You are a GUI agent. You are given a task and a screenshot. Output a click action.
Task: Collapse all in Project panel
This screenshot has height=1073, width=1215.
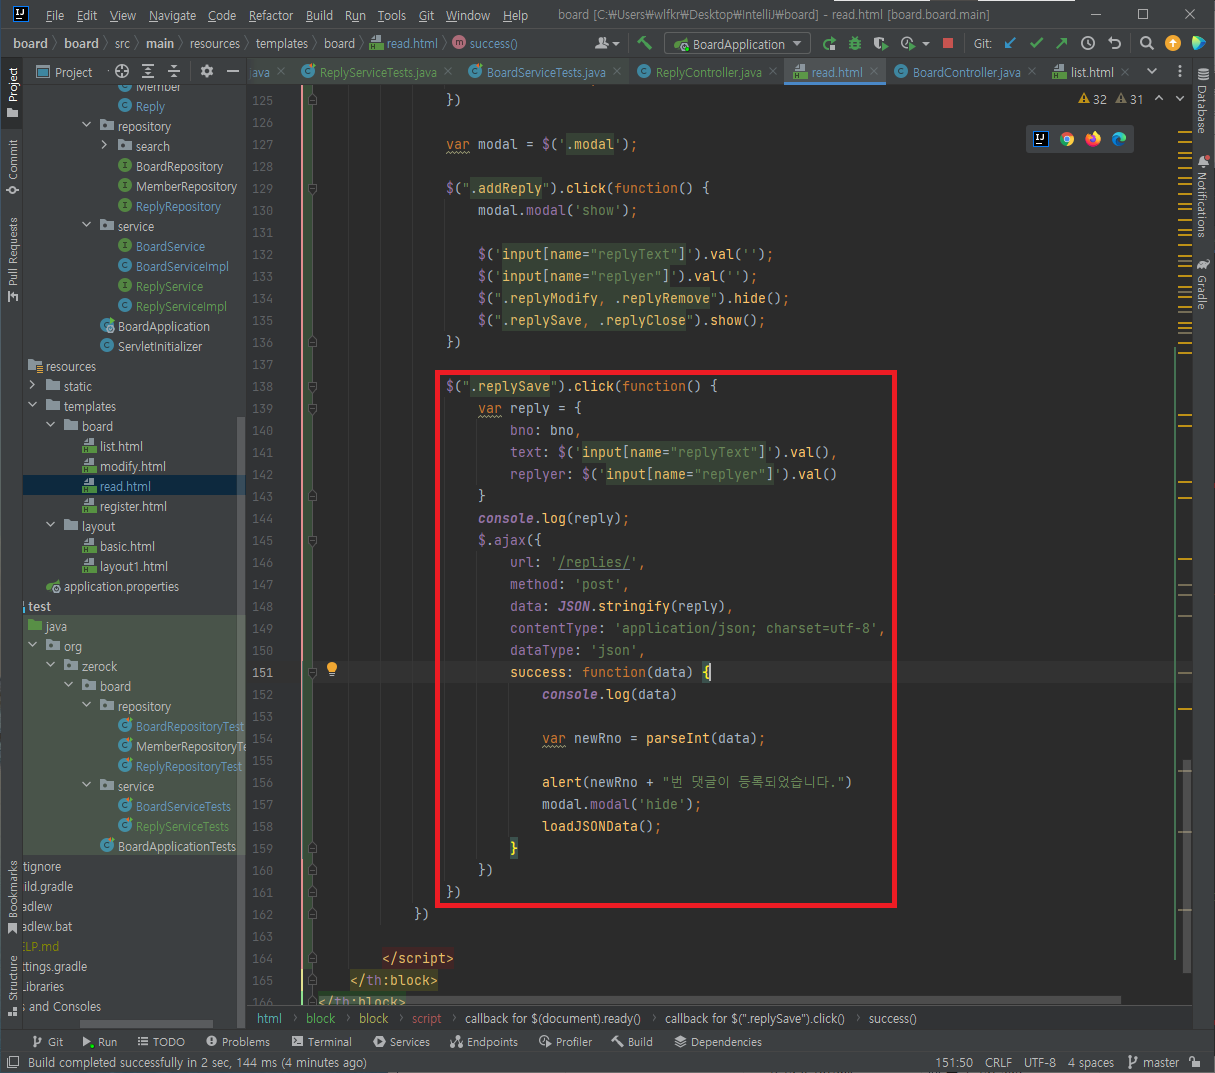point(174,71)
